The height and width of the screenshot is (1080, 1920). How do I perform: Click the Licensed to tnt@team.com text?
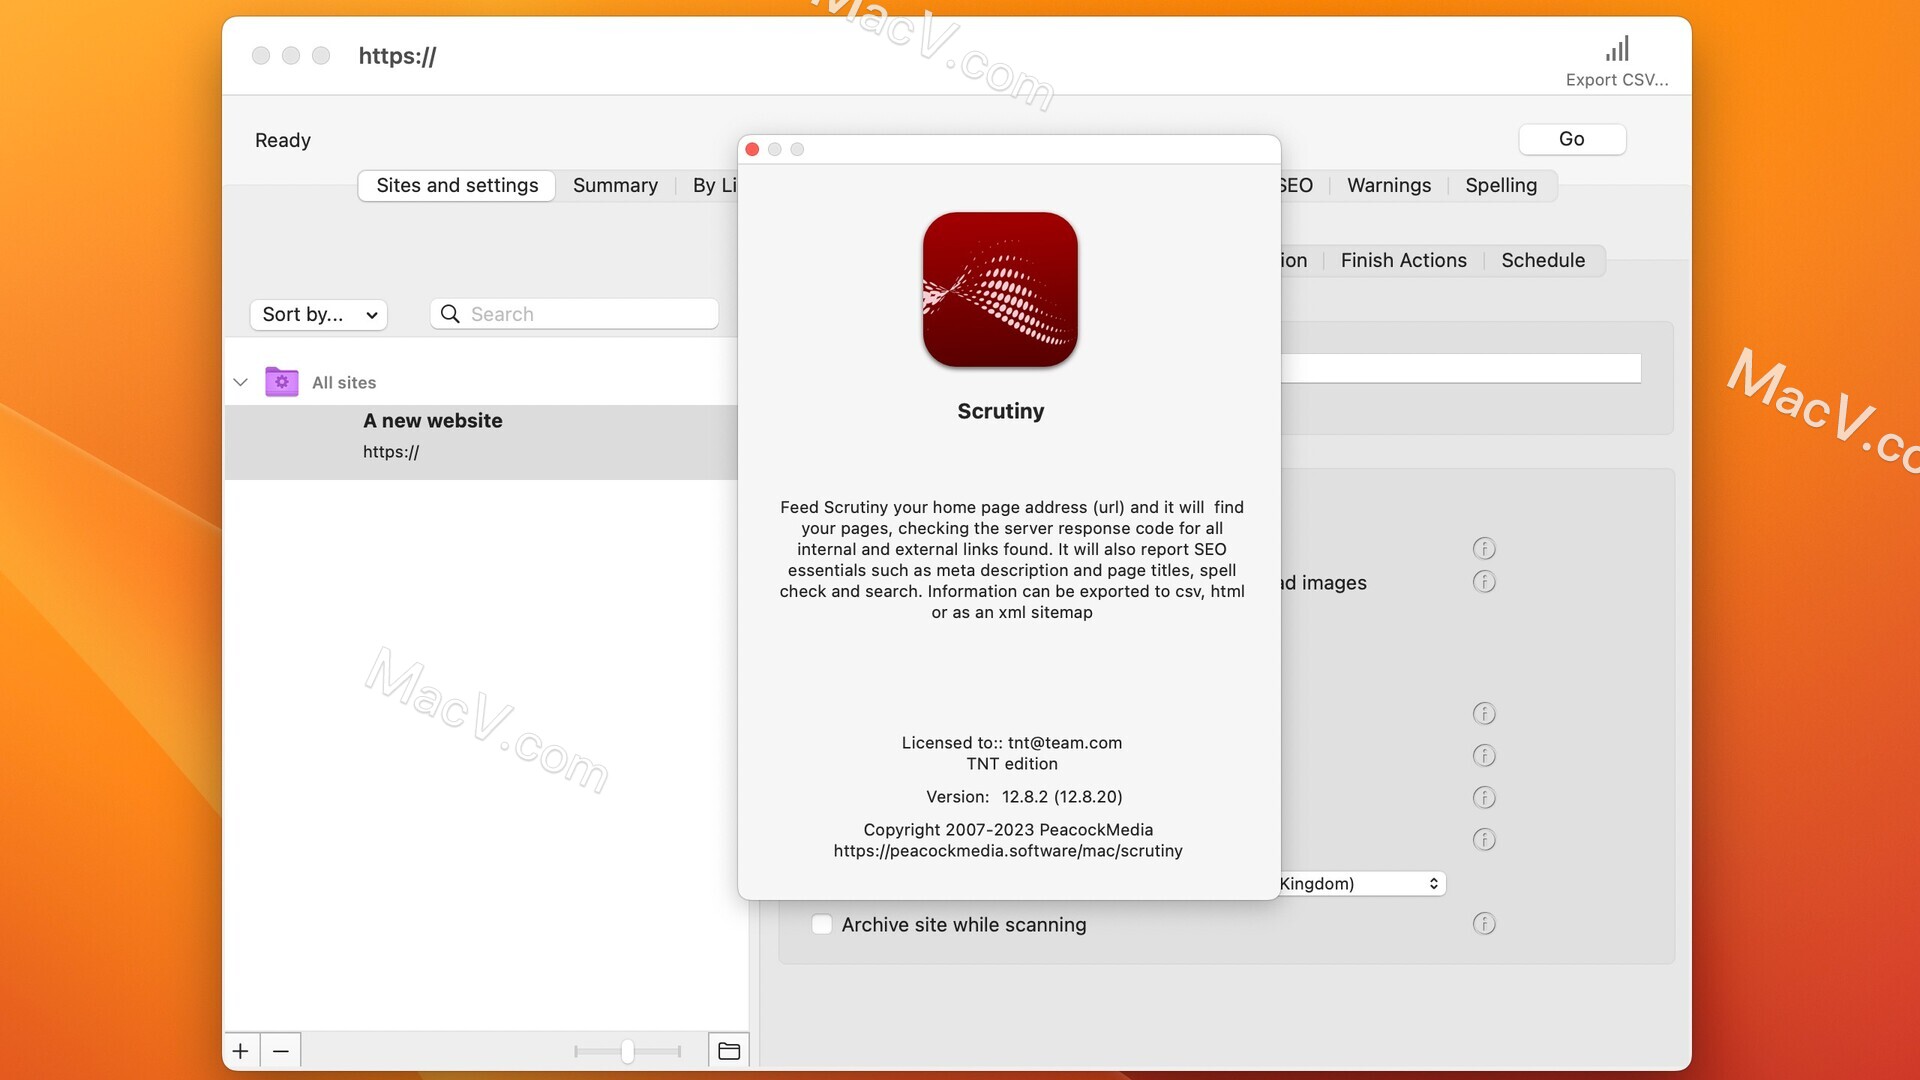tap(1011, 743)
